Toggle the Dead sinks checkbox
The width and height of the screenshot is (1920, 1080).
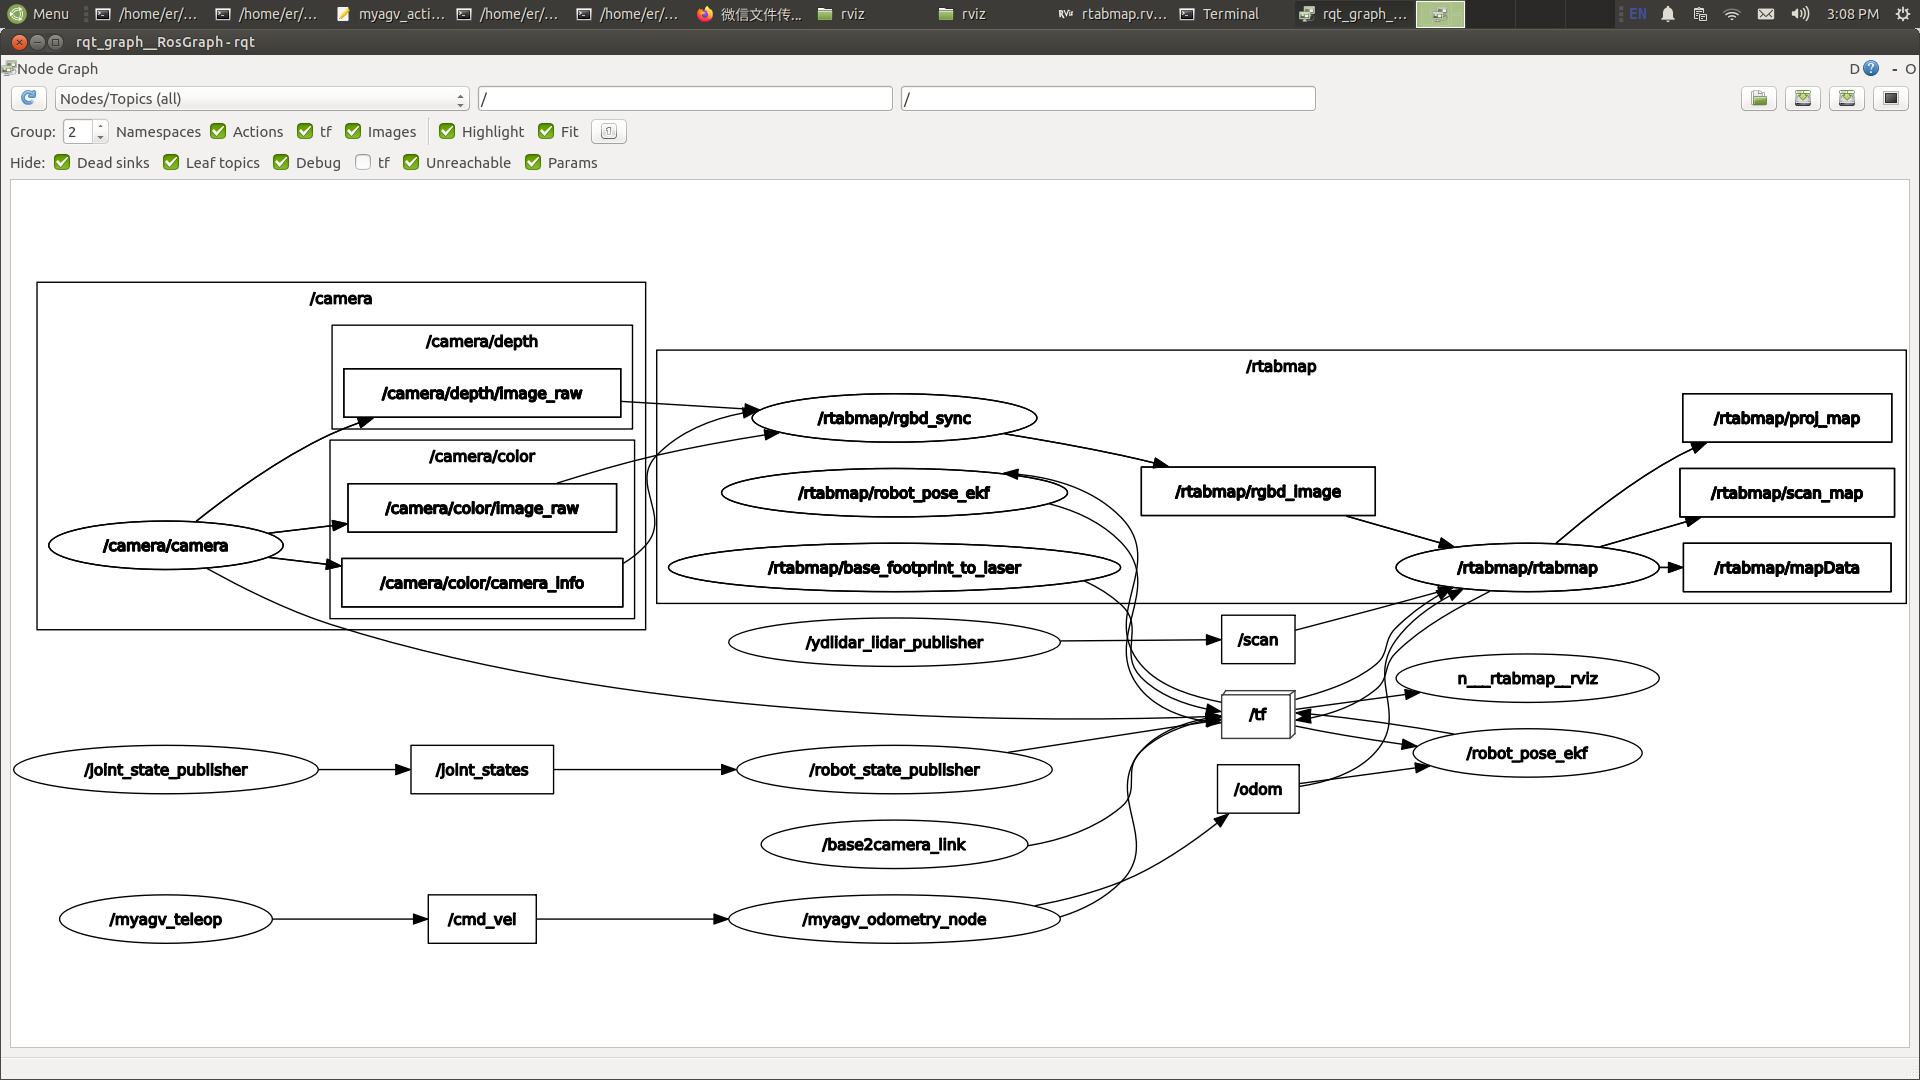(x=63, y=161)
